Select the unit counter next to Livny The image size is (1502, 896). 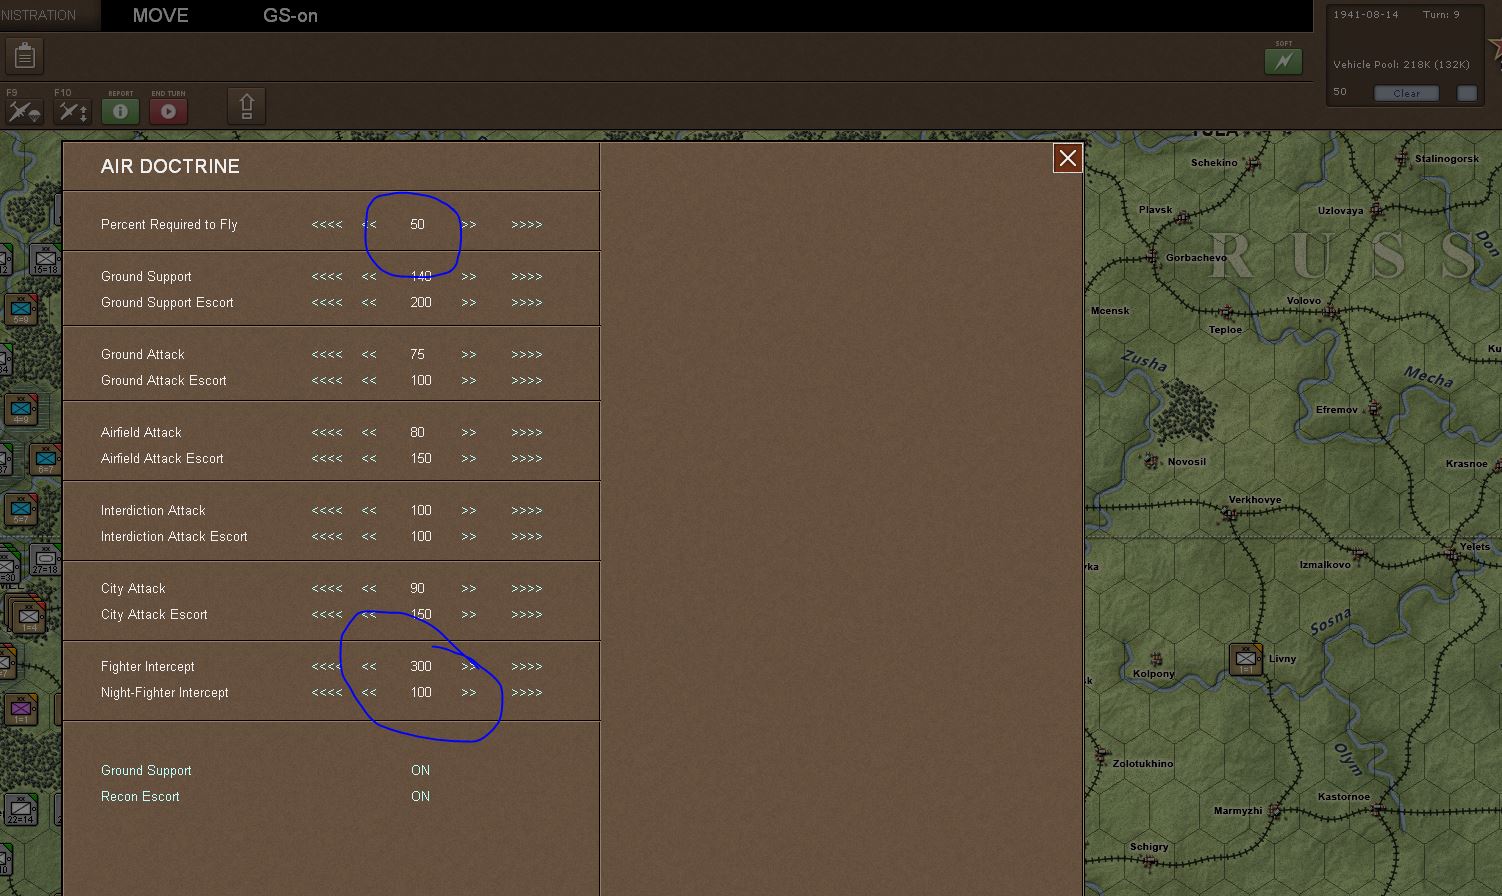(x=1246, y=659)
